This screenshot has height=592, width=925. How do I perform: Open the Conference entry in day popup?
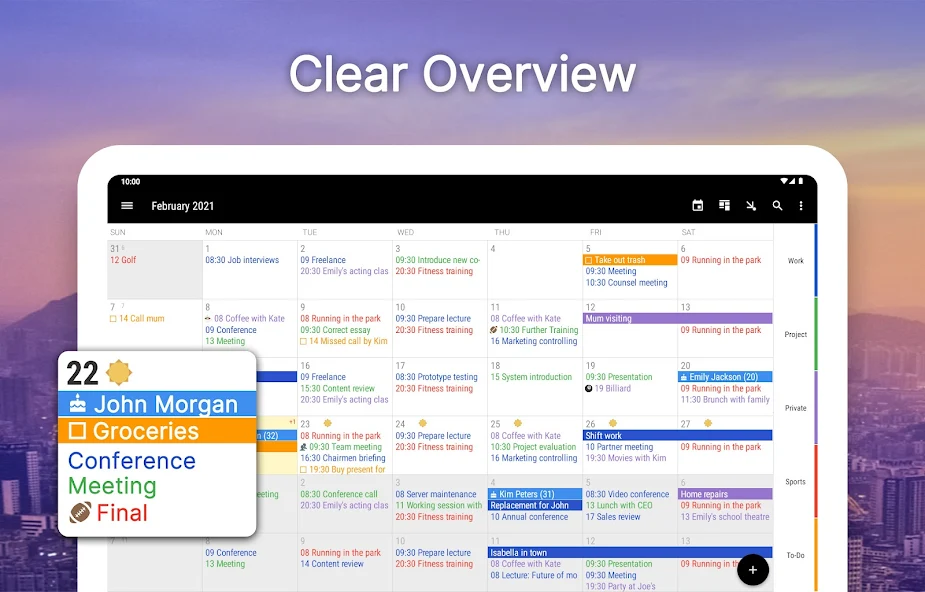pos(132,461)
